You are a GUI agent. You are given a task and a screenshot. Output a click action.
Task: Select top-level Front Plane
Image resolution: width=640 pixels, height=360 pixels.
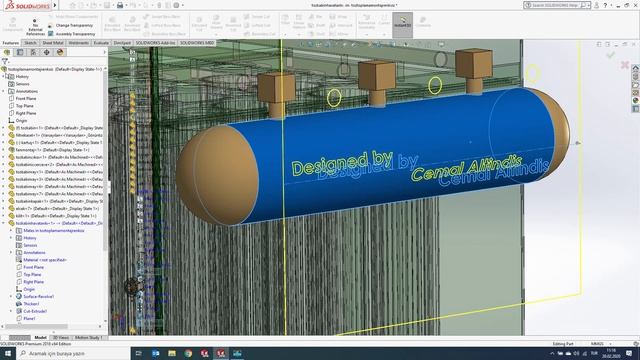coord(26,98)
